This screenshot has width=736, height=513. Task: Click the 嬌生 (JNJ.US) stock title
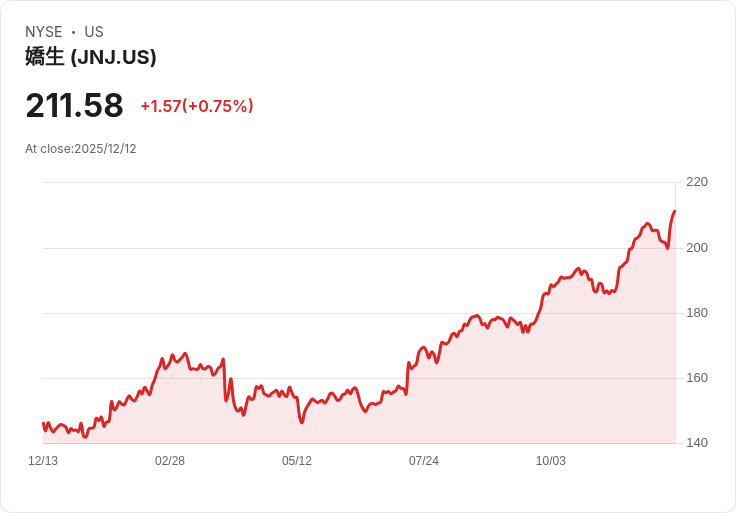(91, 58)
